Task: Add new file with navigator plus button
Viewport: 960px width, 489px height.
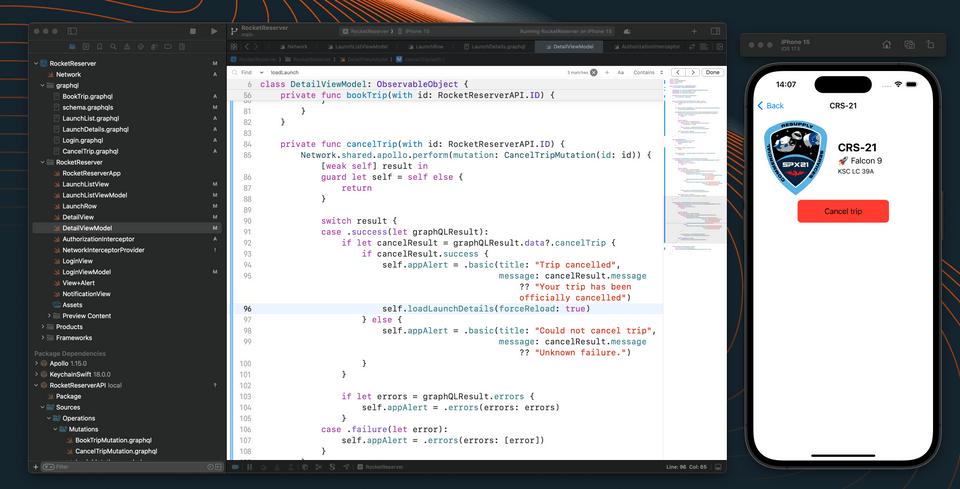Action: [36, 466]
